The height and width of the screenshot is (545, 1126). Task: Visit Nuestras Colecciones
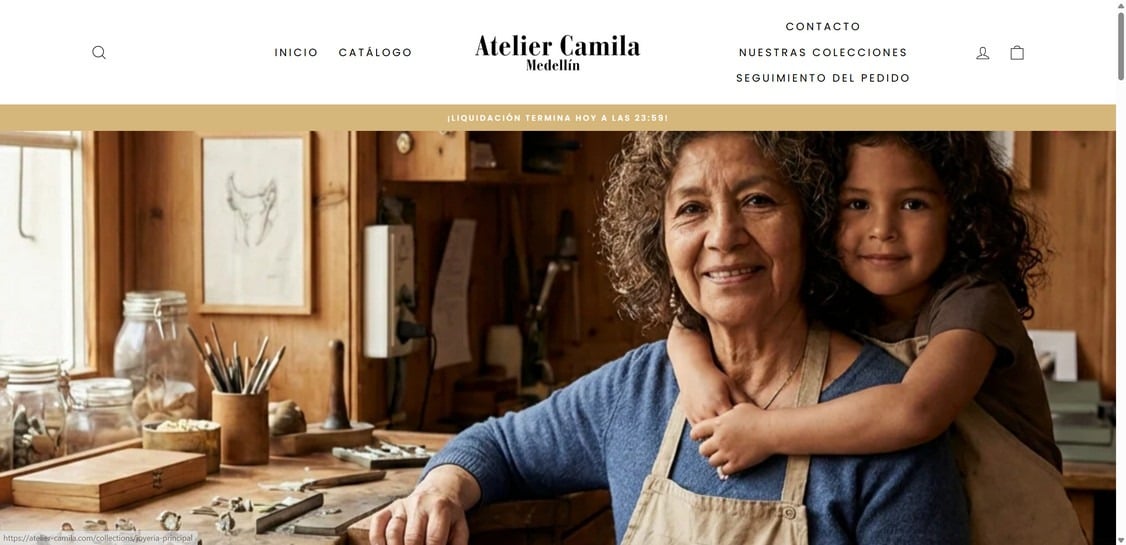point(823,52)
